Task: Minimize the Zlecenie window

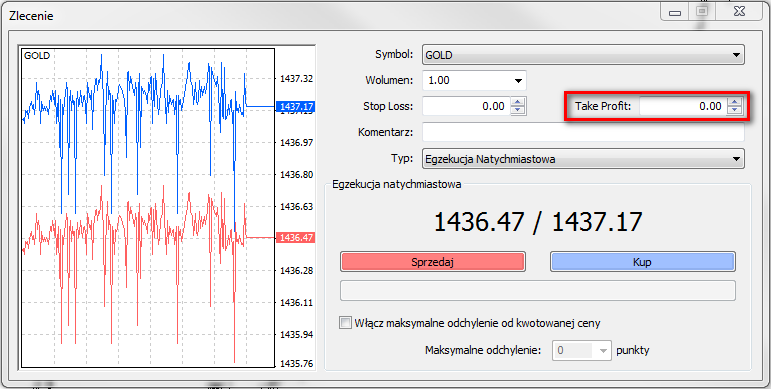Action: [x=675, y=12]
